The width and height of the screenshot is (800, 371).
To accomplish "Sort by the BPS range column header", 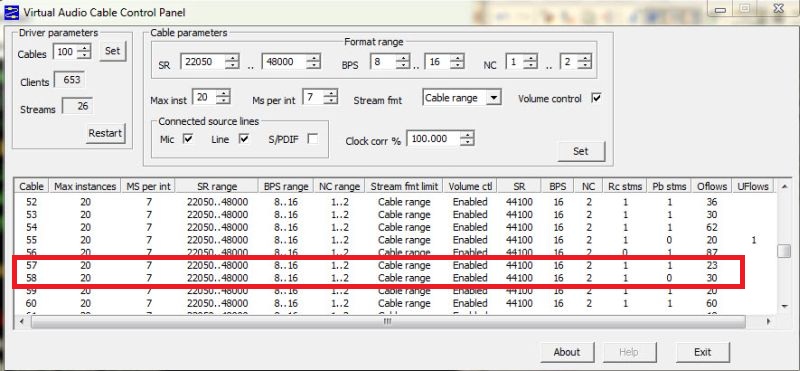I will click(286, 186).
